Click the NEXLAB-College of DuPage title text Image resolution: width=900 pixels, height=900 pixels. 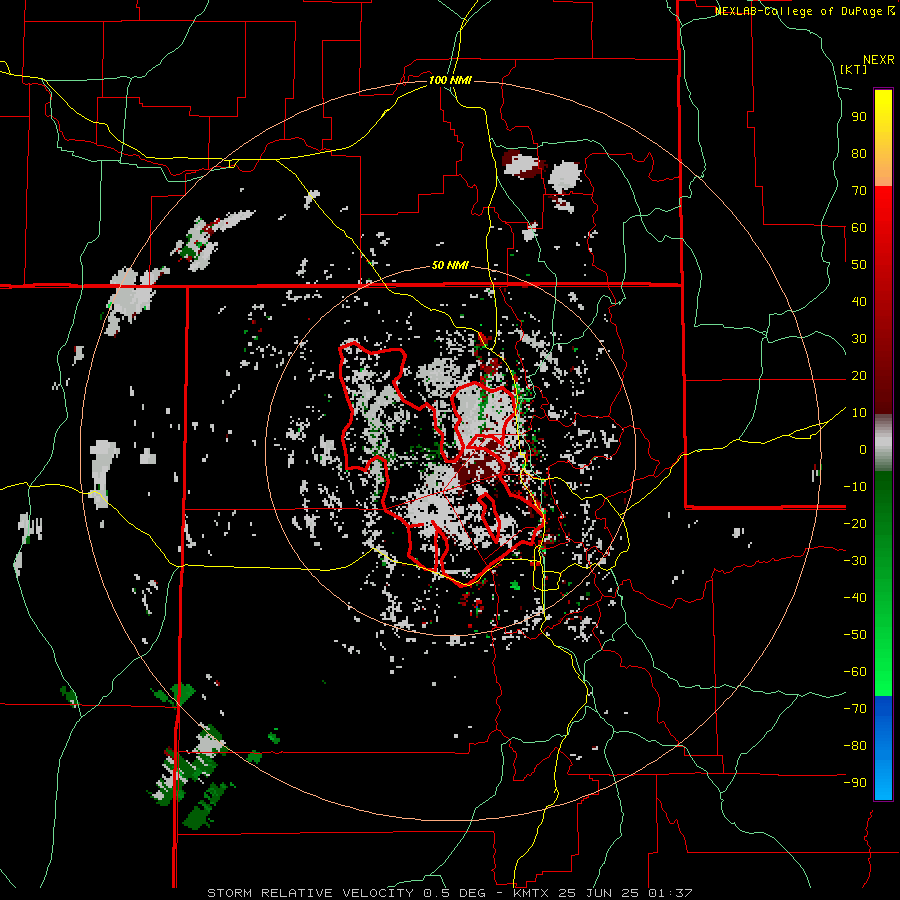tap(804, 11)
